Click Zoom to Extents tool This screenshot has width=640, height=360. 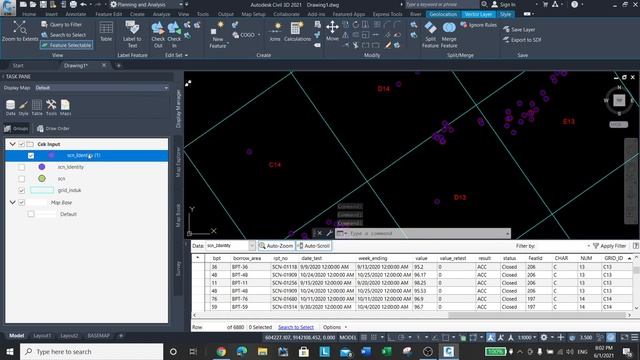(x=20, y=31)
